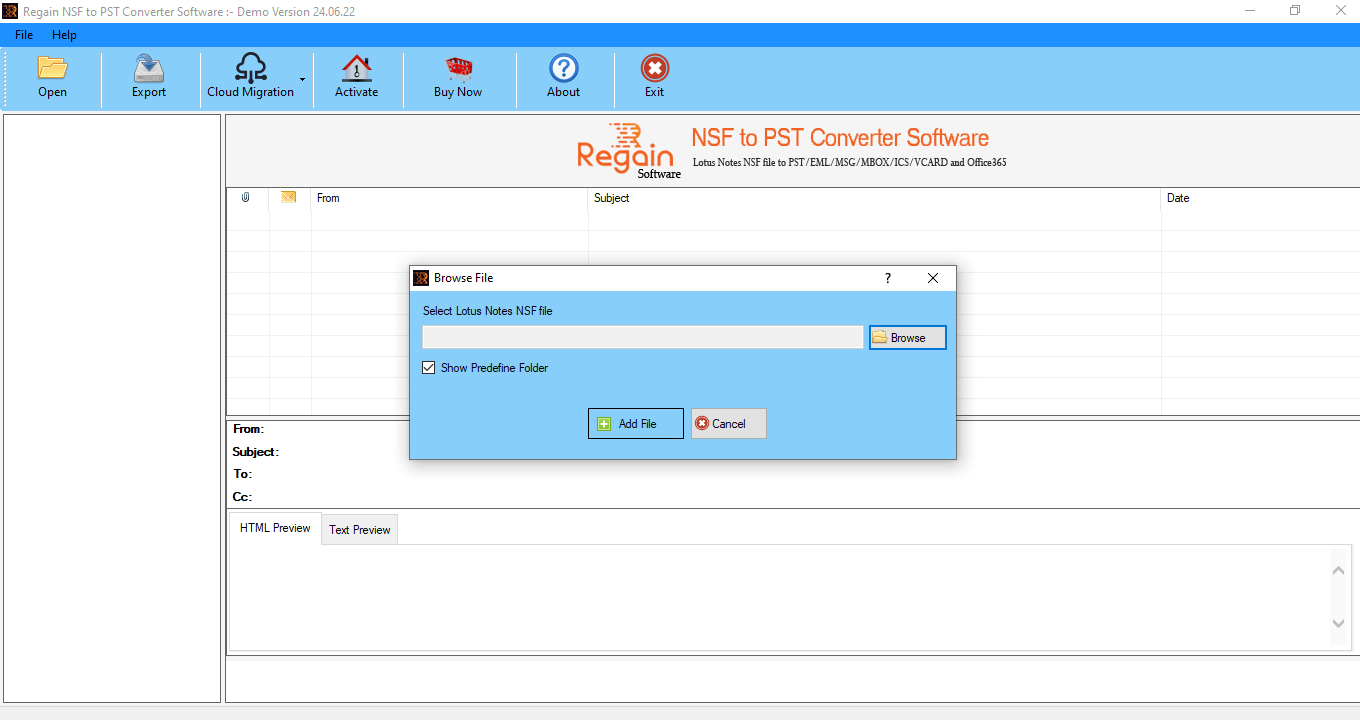1360x720 pixels.
Task: Click the Activate toolbar icon
Action: point(356,69)
